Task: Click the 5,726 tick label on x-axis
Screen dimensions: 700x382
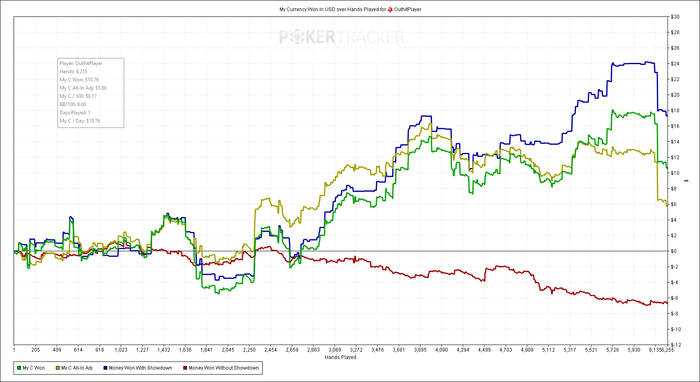Action: tap(612, 350)
